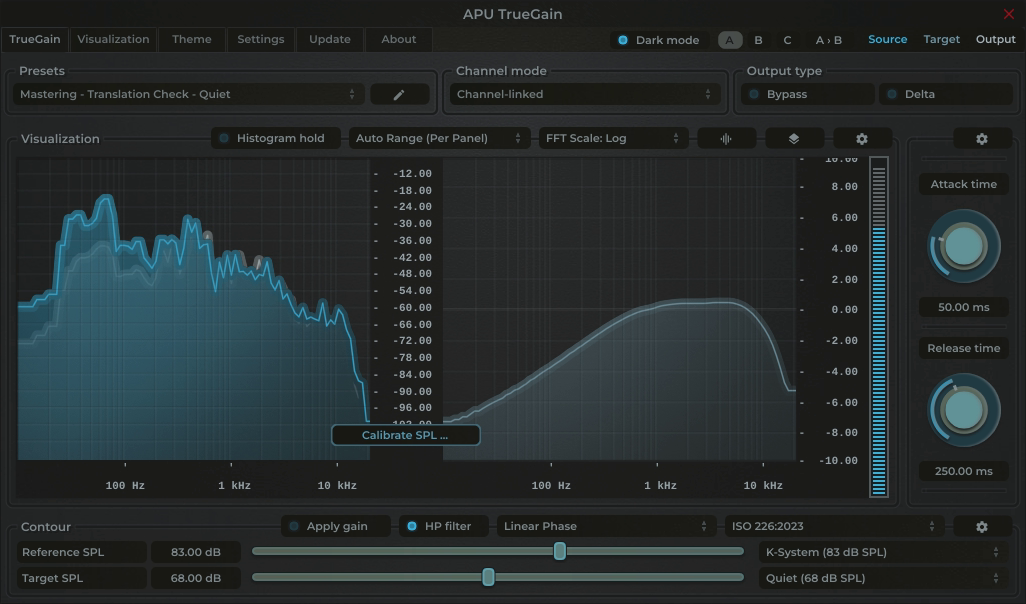Enable Apply gain
The height and width of the screenshot is (604, 1026).
coord(336,526)
